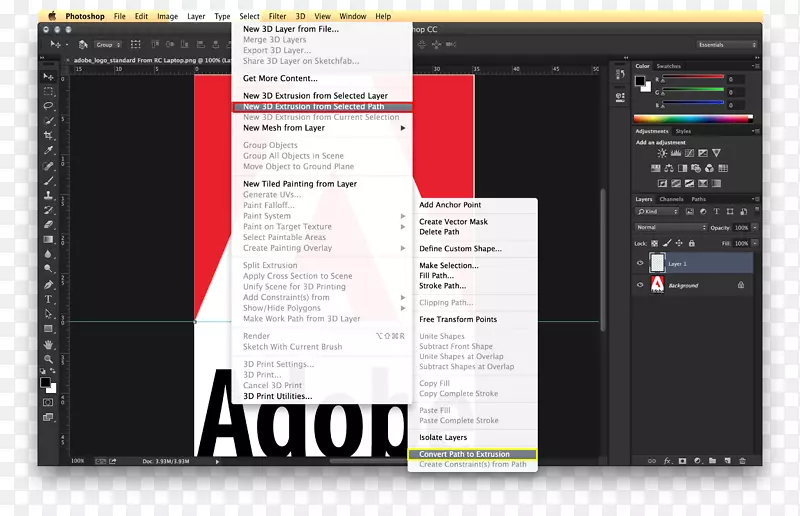Choose Convert Path to Extrusion
The height and width of the screenshot is (516, 800).
click(472, 454)
